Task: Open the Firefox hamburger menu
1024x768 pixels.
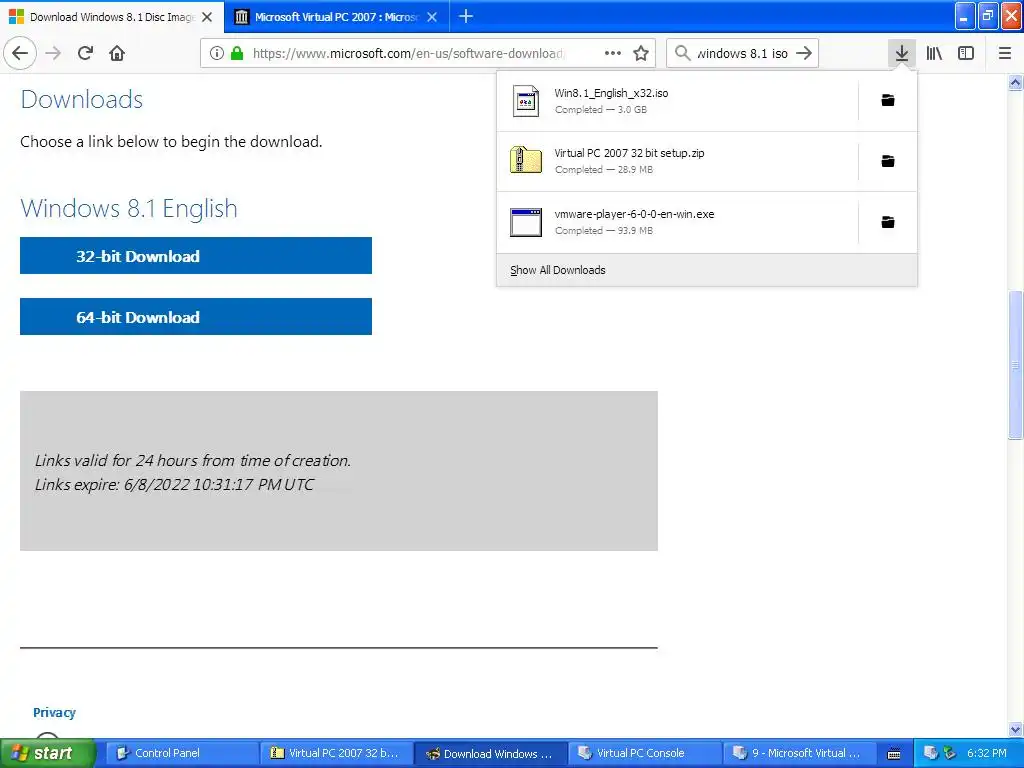Action: [1004, 53]
